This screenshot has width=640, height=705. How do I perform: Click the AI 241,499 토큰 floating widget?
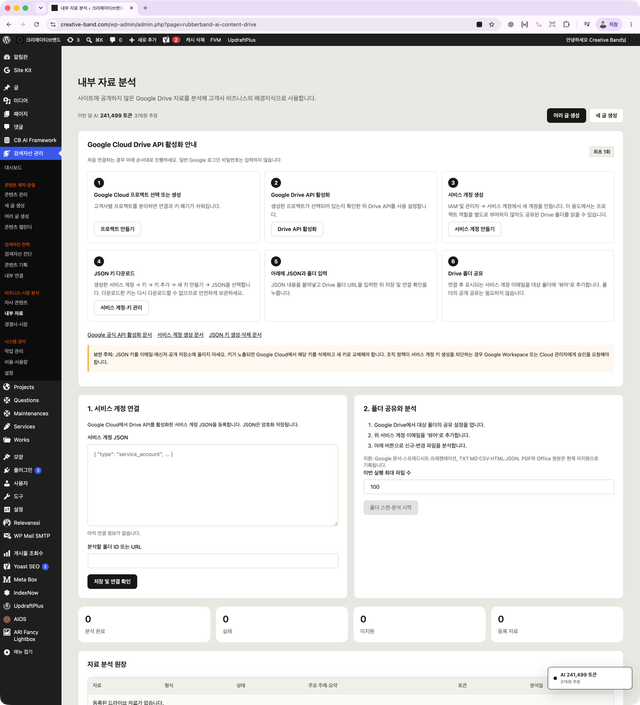click(590, 678)
